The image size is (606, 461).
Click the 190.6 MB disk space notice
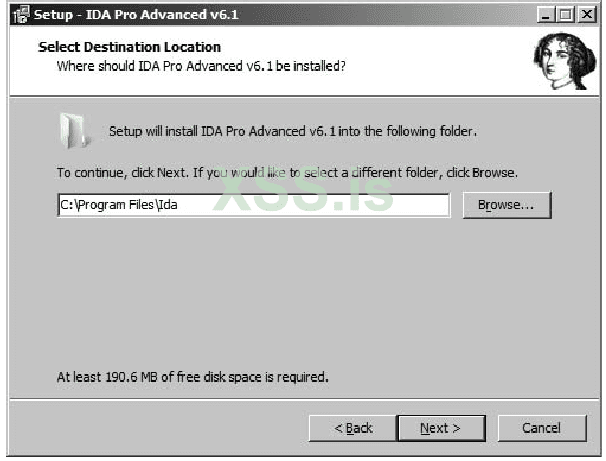tap(192, 377)
